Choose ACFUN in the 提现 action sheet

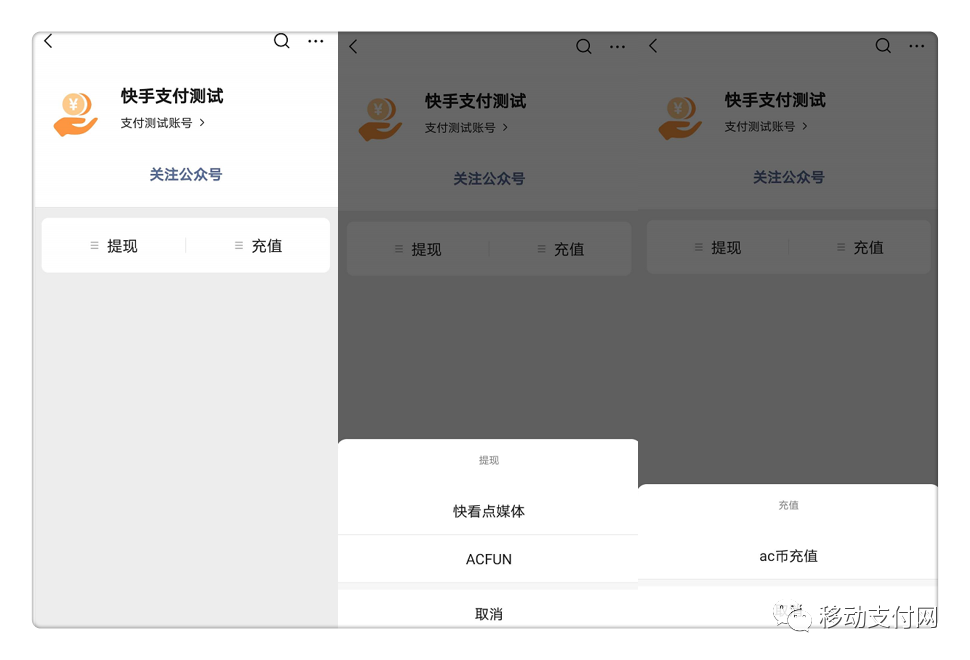coord(488,559)
